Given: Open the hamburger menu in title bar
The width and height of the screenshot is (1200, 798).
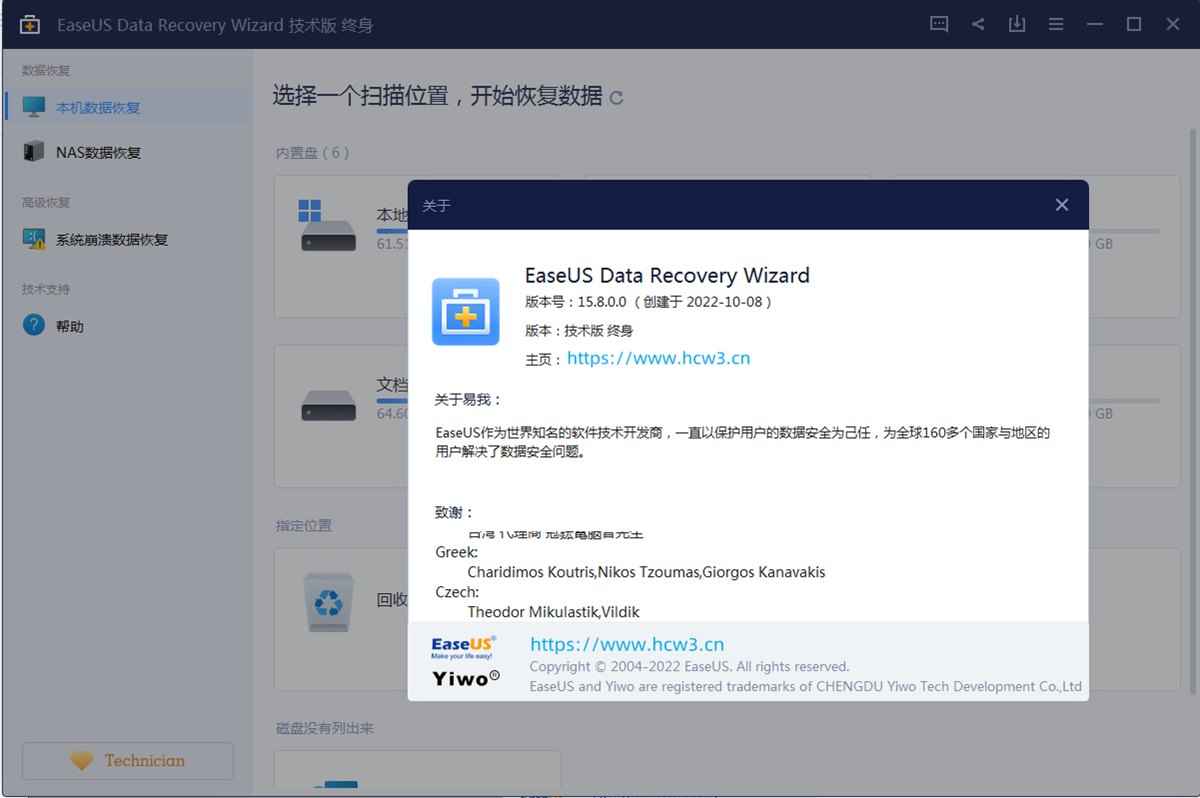Looking at the screenshot, I should [1056, 24].
